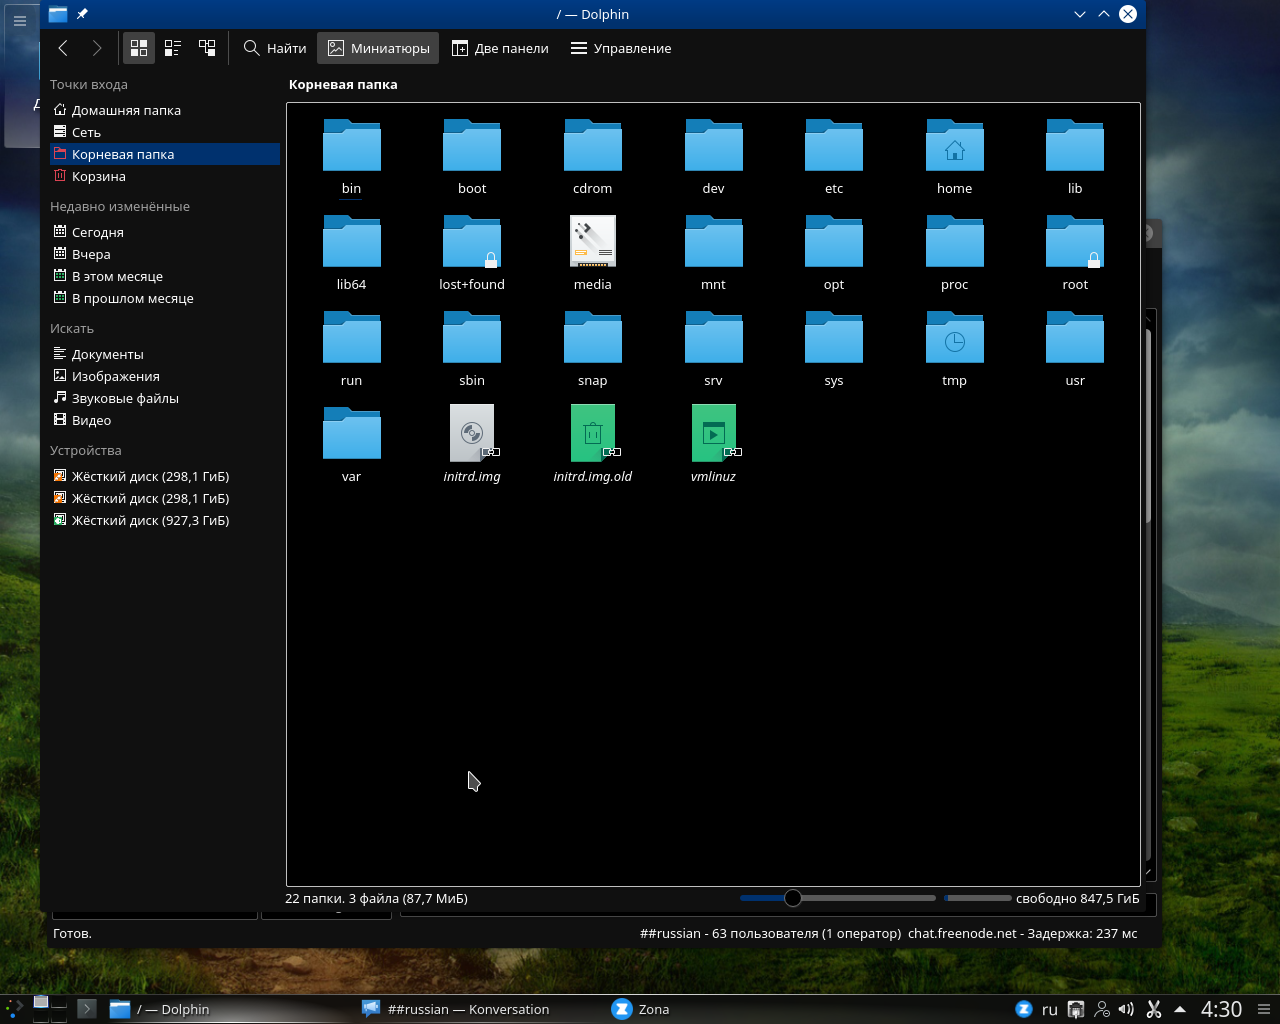Open the Управление hamburger menu
This screenshot has height=1024, width=1280.
coord(620,48)
